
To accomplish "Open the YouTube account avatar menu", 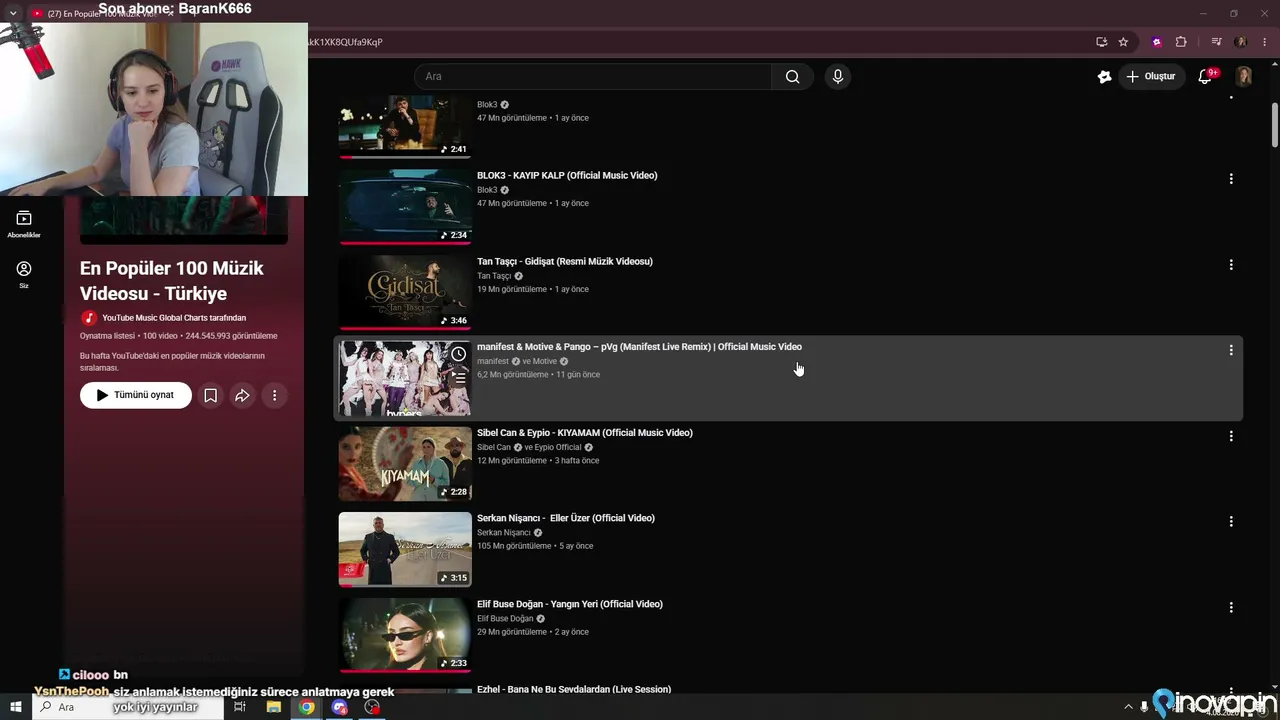I will click(1244, 77).
